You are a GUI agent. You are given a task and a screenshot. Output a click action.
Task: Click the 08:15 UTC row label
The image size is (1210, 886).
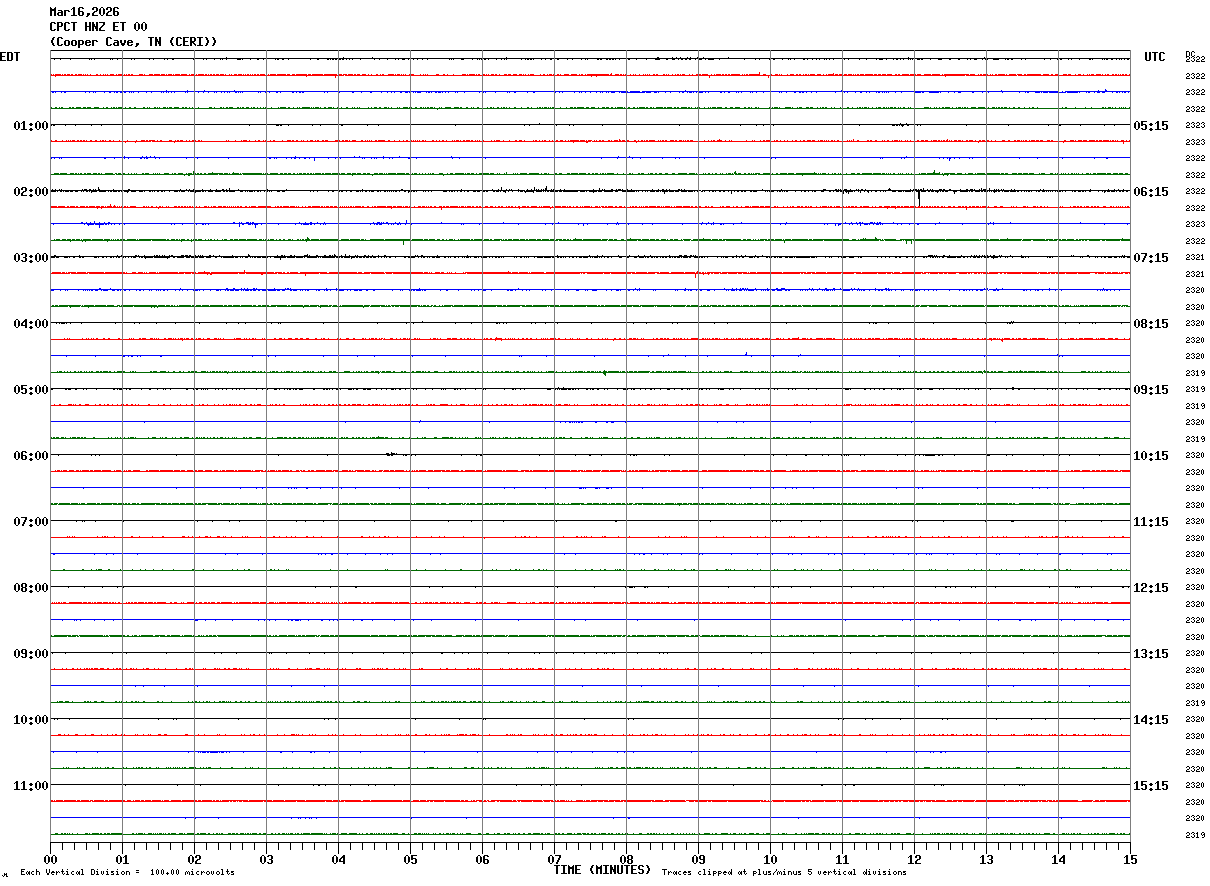coord(1151,324)
